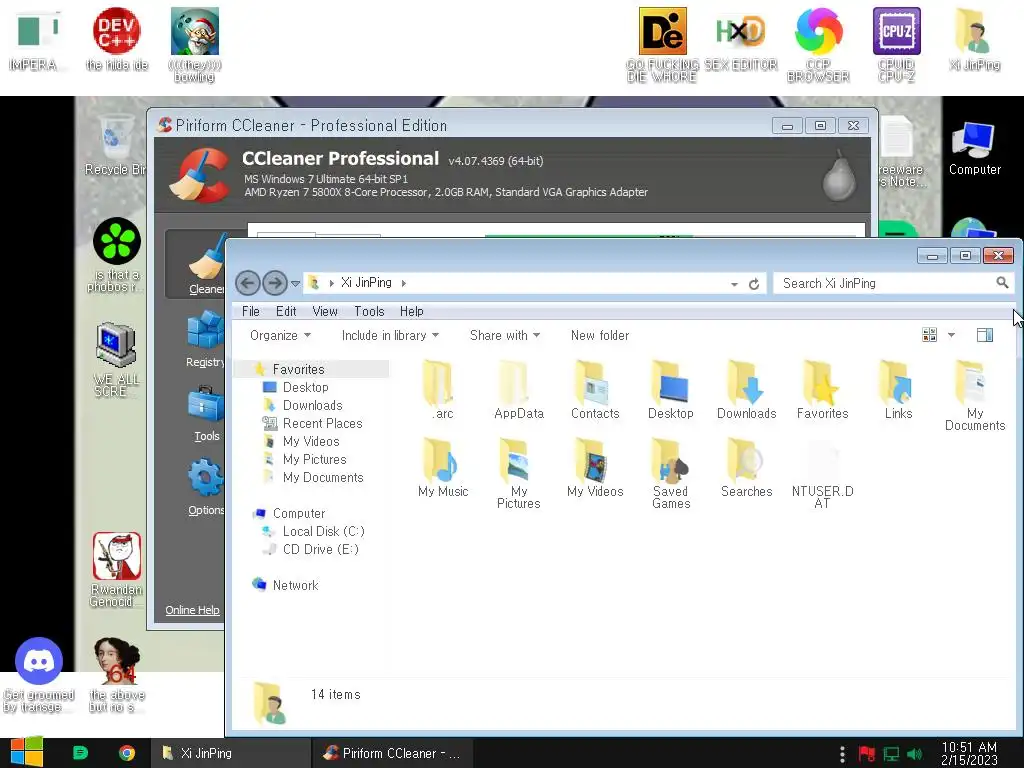
Task: Open the My Videos folder icon in file pane
Action: 594,468
